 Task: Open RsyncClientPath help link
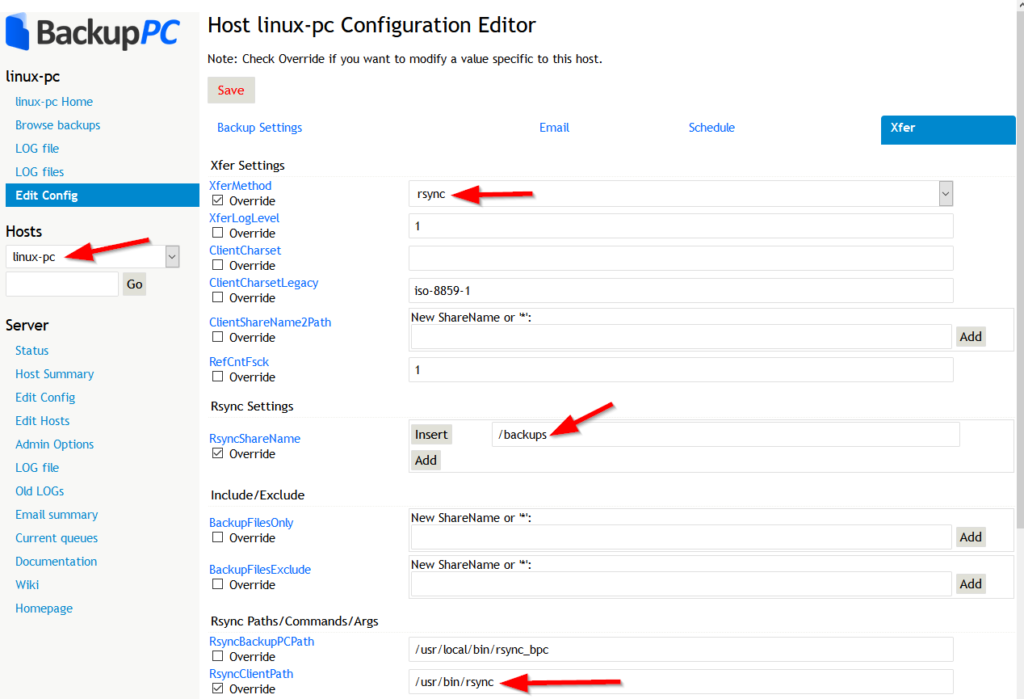(251, 674)
